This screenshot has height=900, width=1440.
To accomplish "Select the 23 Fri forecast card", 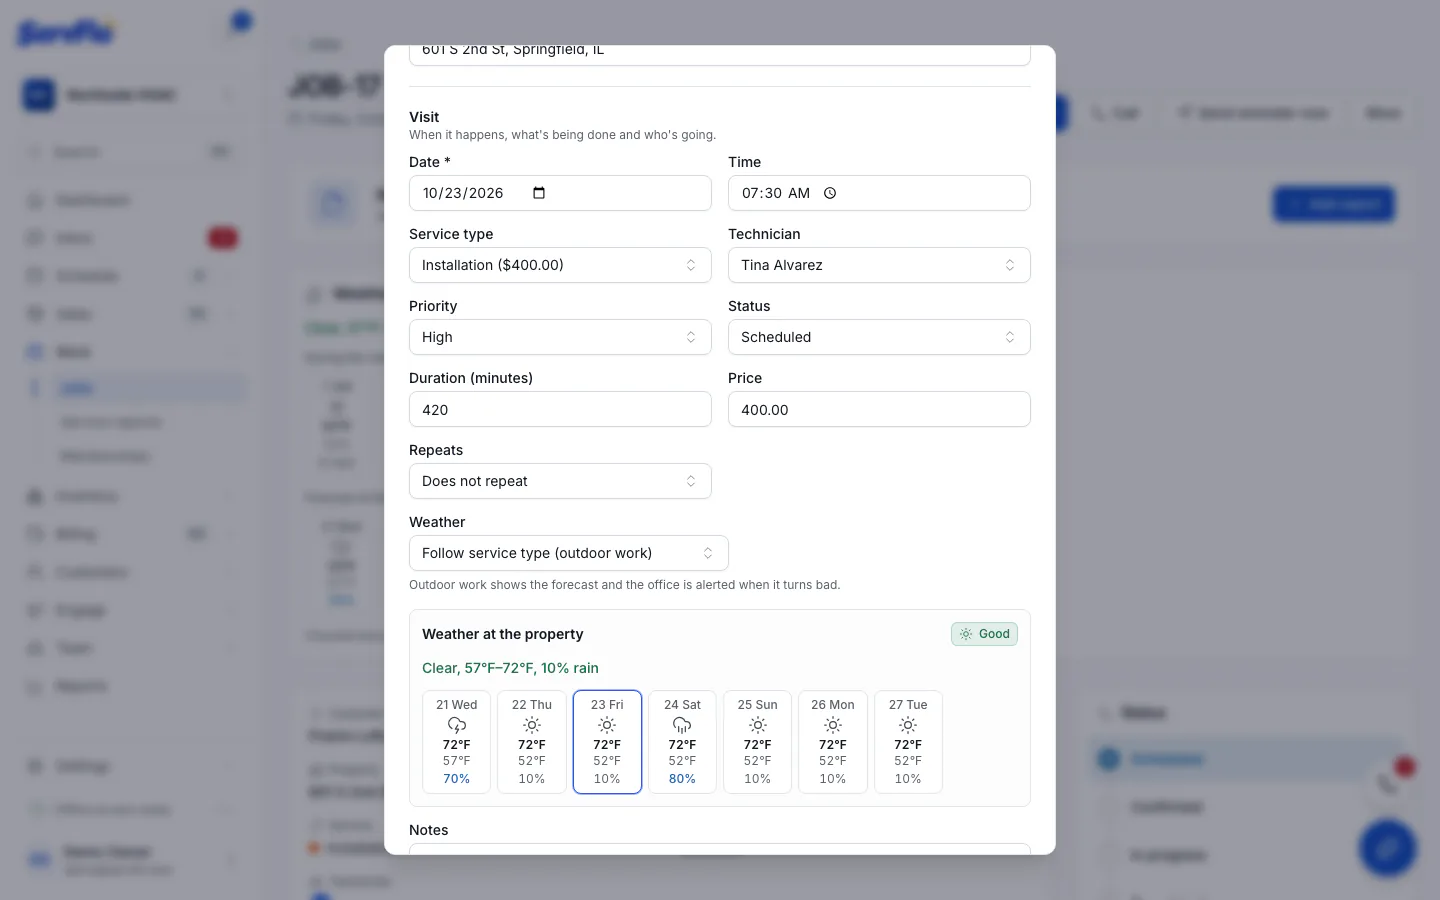I will click(x=607, y=742).
